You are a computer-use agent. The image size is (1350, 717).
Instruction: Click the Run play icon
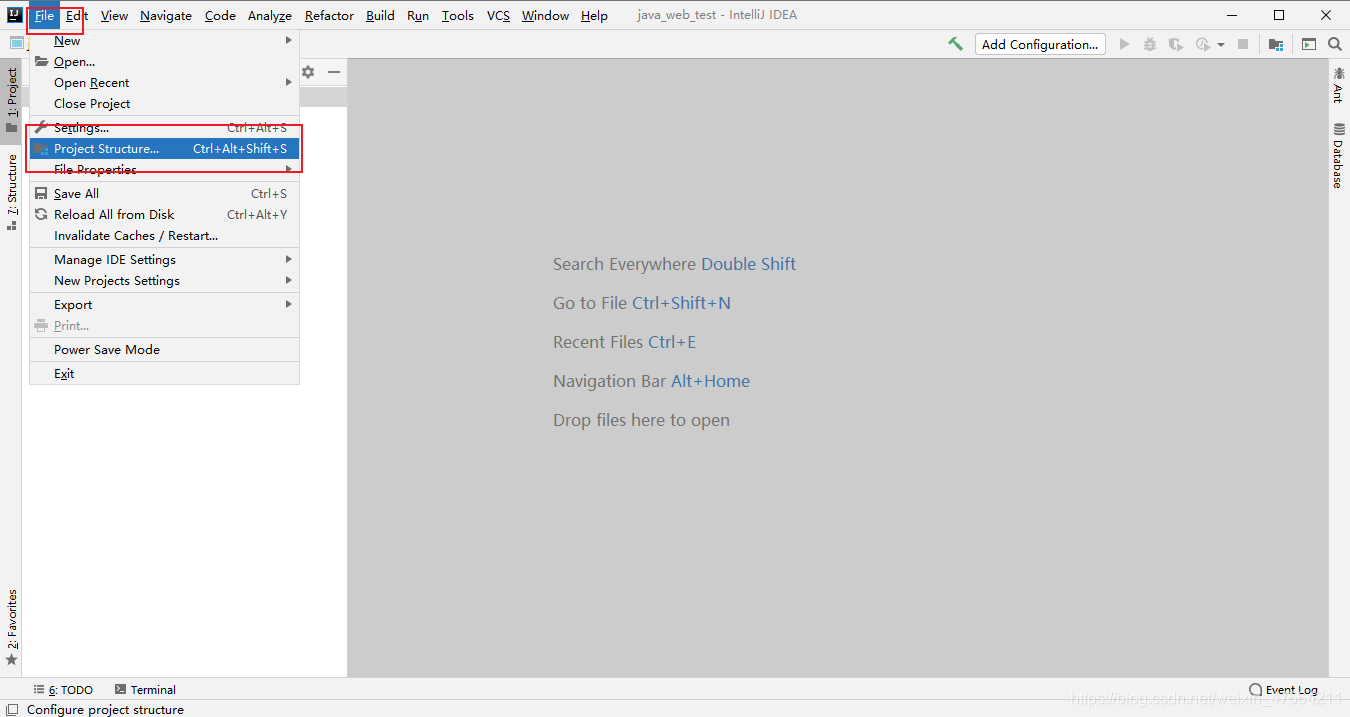coord(1125,44)
